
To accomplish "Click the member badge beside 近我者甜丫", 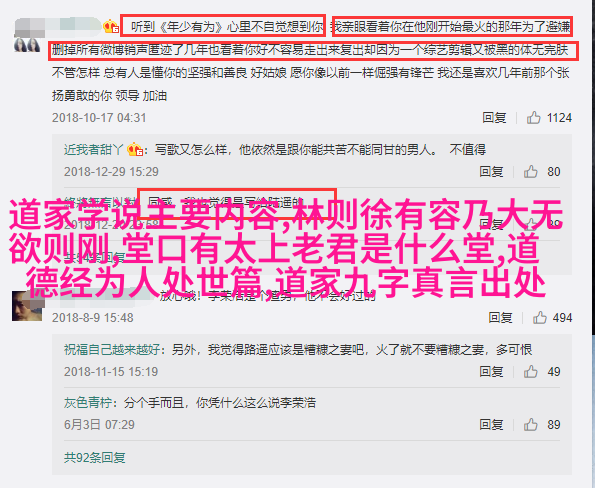I will 135,149.
